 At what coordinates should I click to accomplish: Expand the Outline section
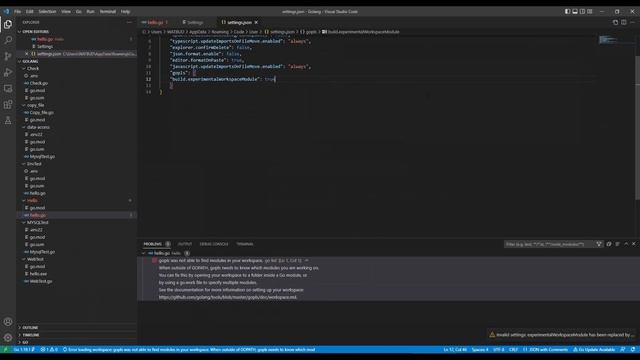20,328
